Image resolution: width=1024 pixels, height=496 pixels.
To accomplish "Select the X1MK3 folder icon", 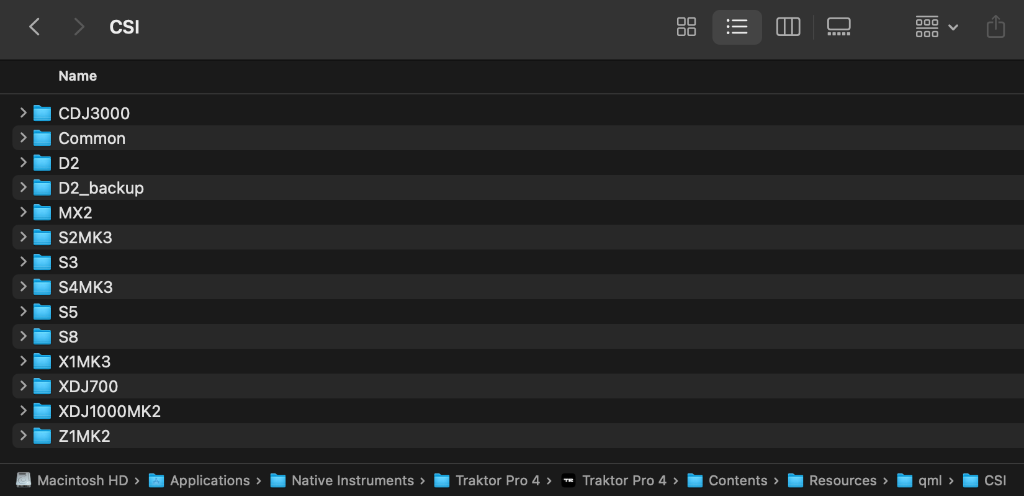I will click(42, 362).
